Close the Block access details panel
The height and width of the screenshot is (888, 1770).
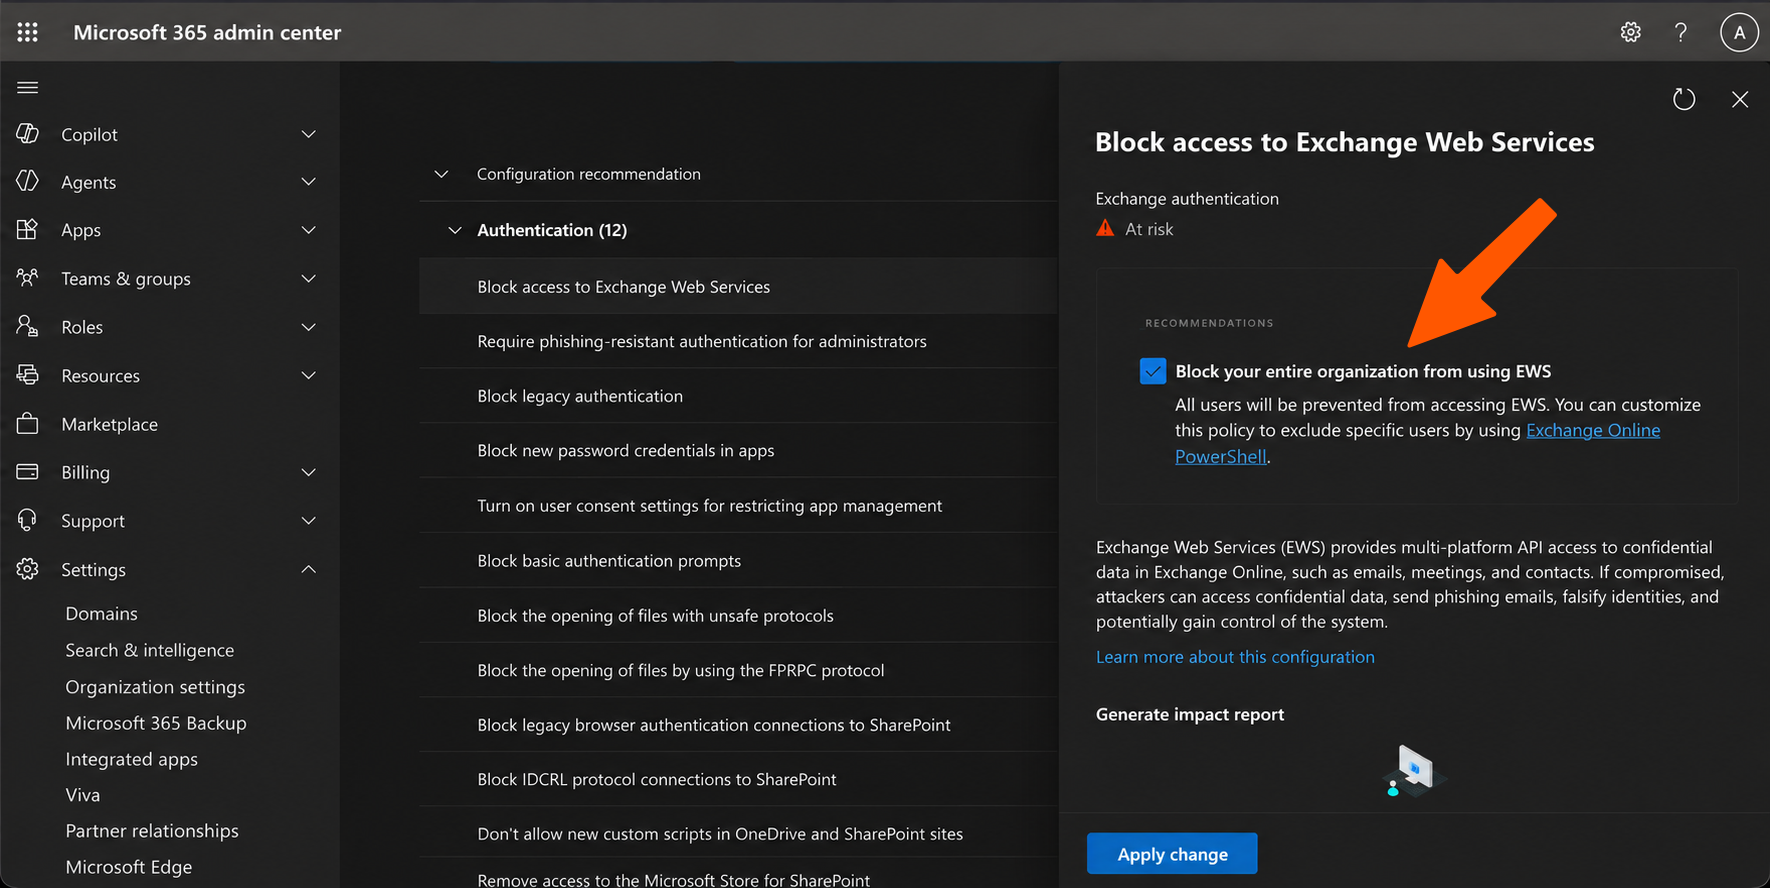tap(1740, 99)
